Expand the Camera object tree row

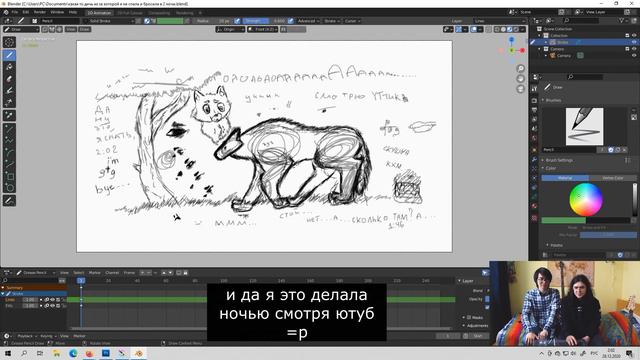[546, 56]
